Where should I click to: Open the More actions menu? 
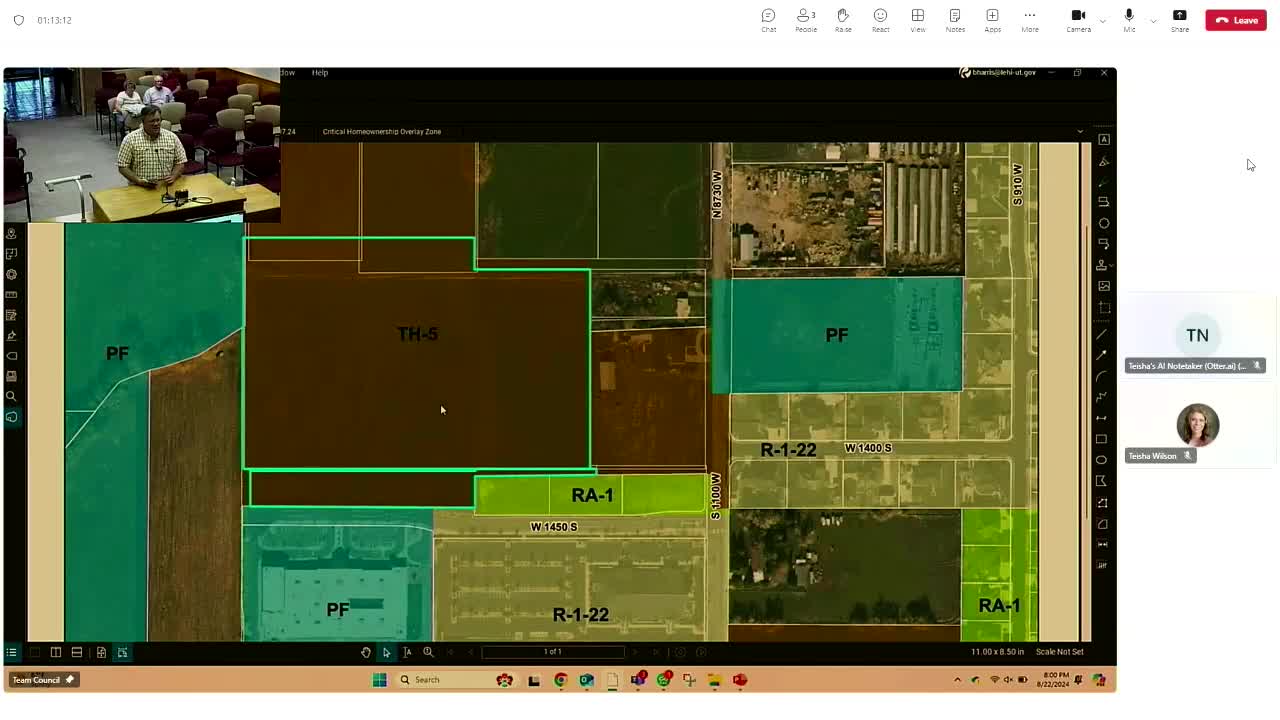[1029, 20]
